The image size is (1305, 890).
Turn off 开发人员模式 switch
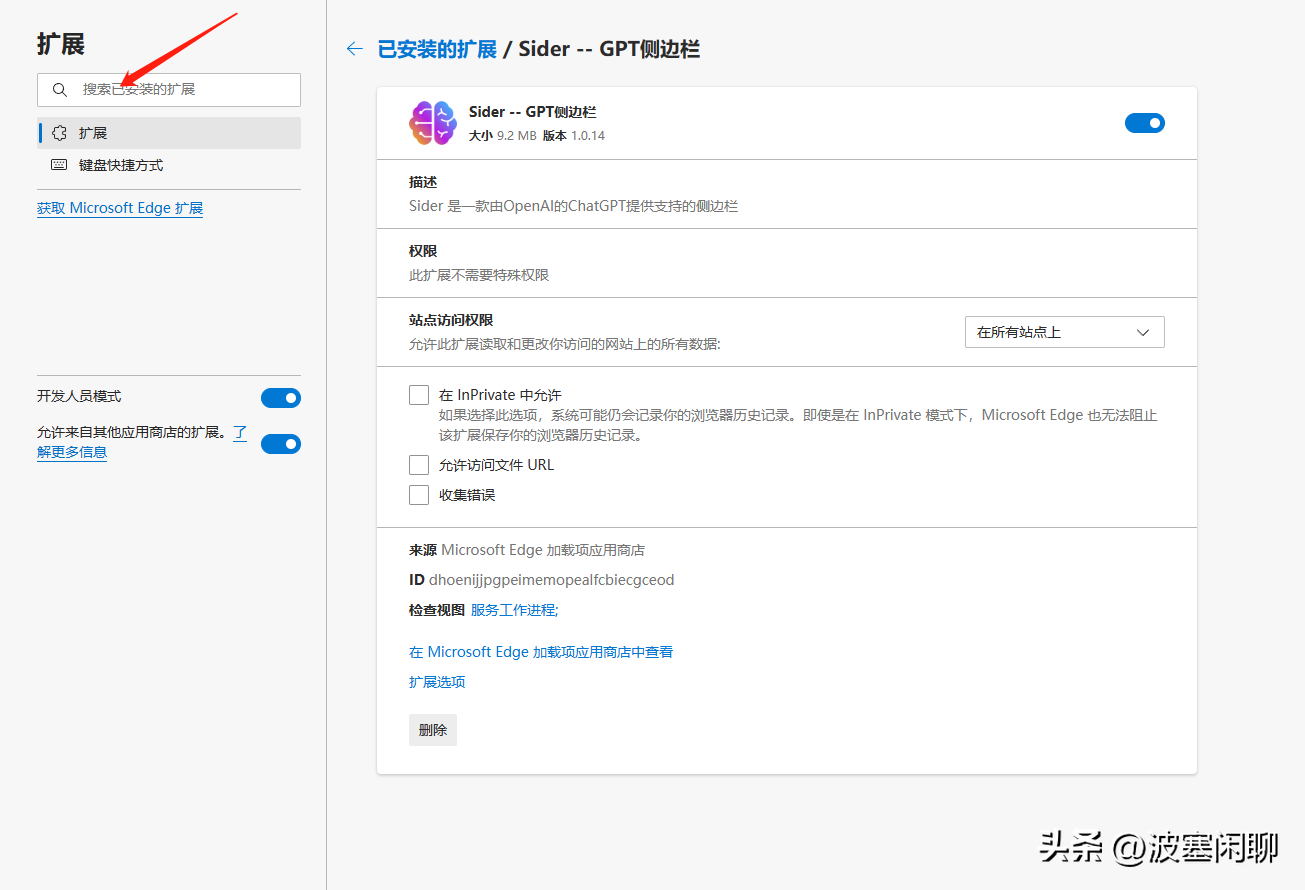pyautogui.click(x=281, y=398)
